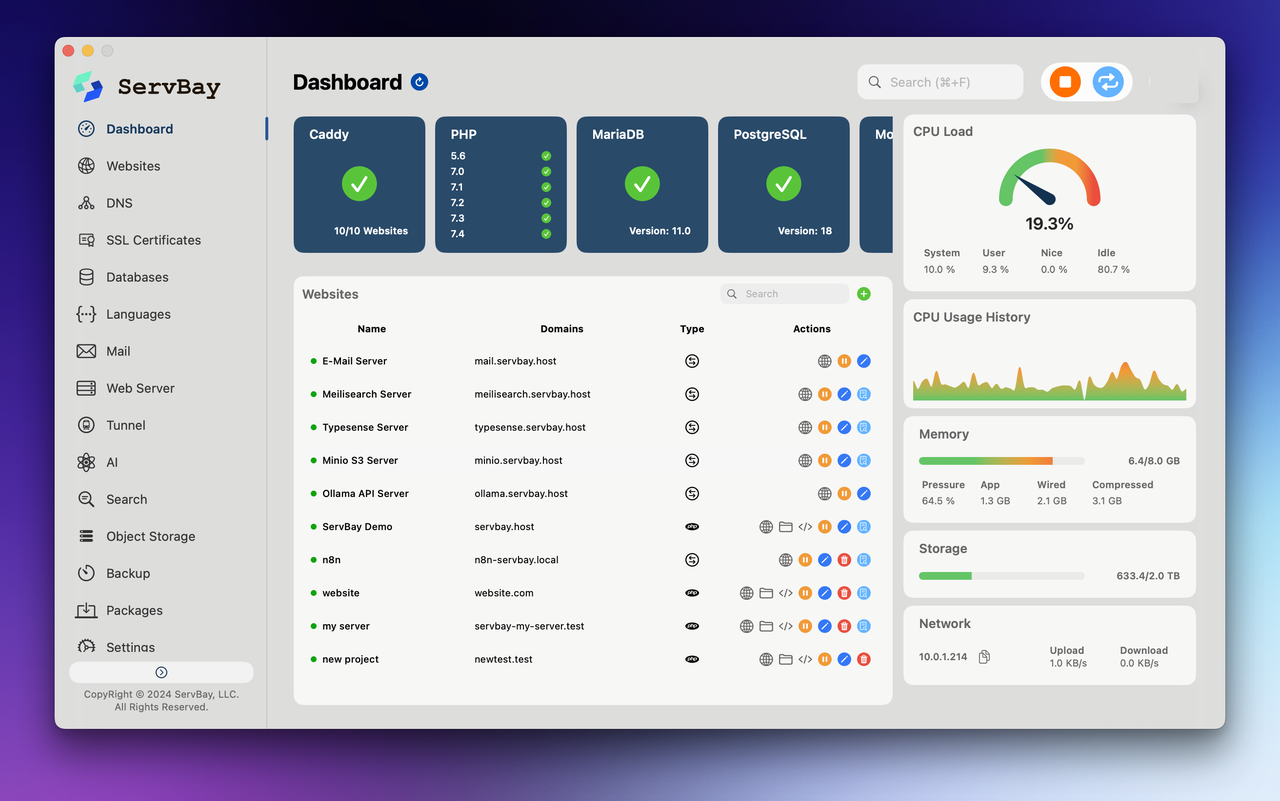Screen dimensions: 1280x801
Task: Delete the my server website
Action: point(844,626)
